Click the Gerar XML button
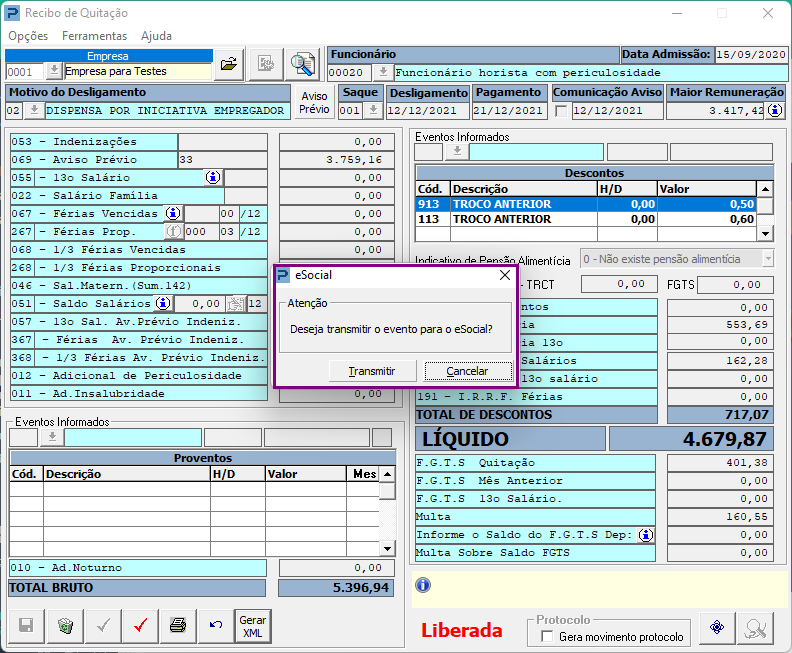The image size is (792, 653). (x=253, y=626)
